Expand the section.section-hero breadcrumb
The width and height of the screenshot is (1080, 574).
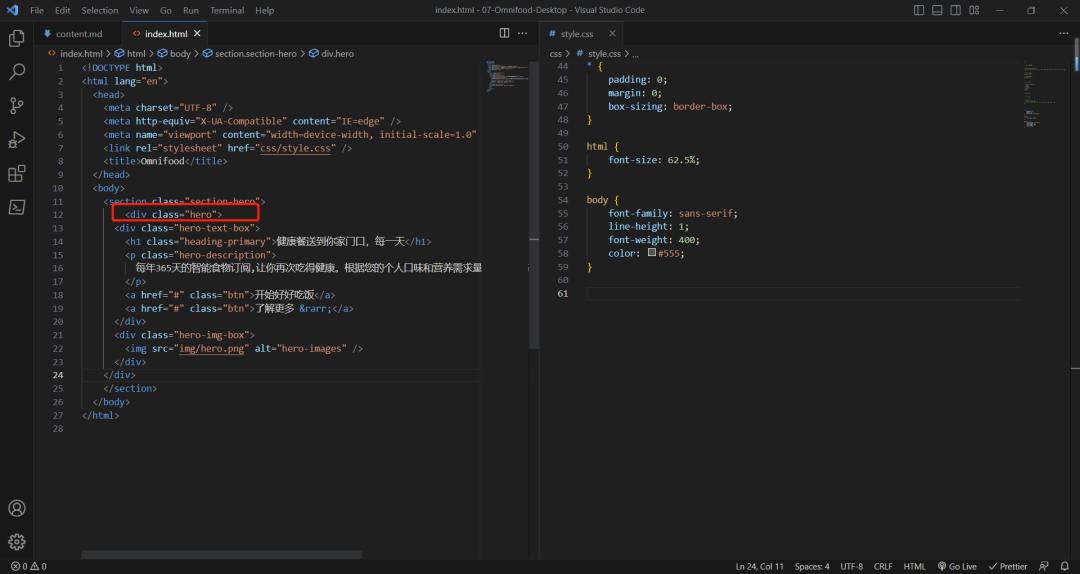[255, 53]
